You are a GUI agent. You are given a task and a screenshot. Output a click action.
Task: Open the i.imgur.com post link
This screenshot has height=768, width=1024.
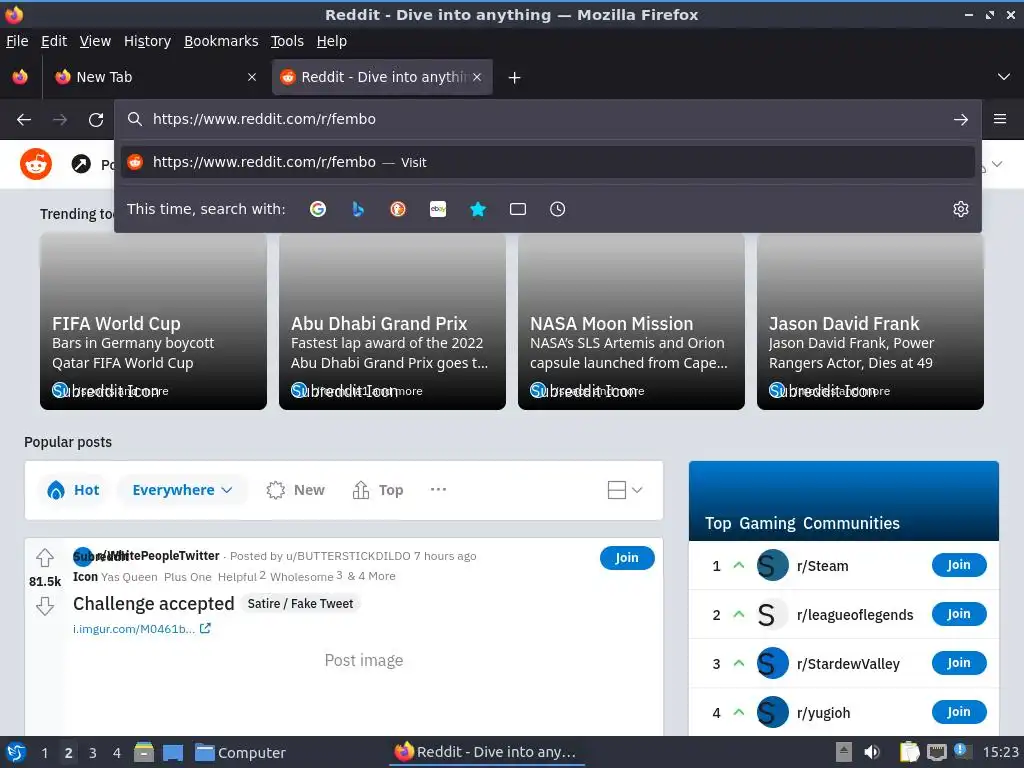point(141,629)
